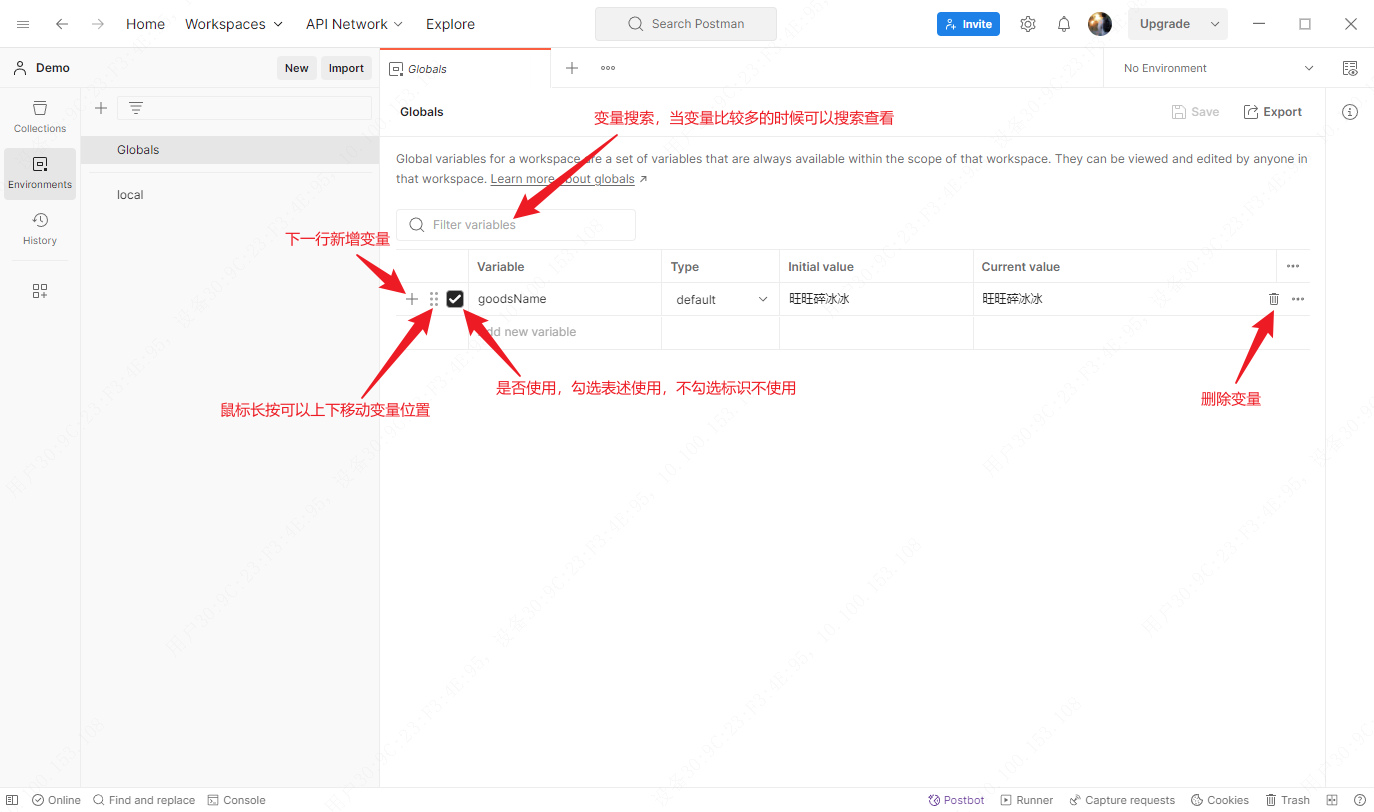Open Explore
This screenshot has width=1374, height=812.
450,24
